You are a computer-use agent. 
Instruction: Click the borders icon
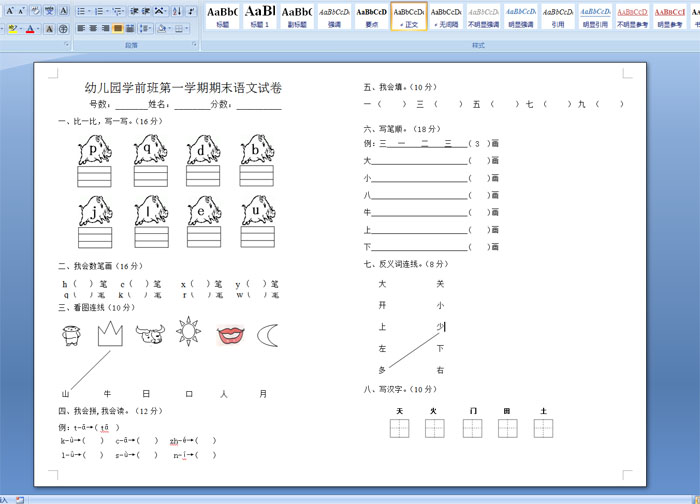[x=179, y=29]
